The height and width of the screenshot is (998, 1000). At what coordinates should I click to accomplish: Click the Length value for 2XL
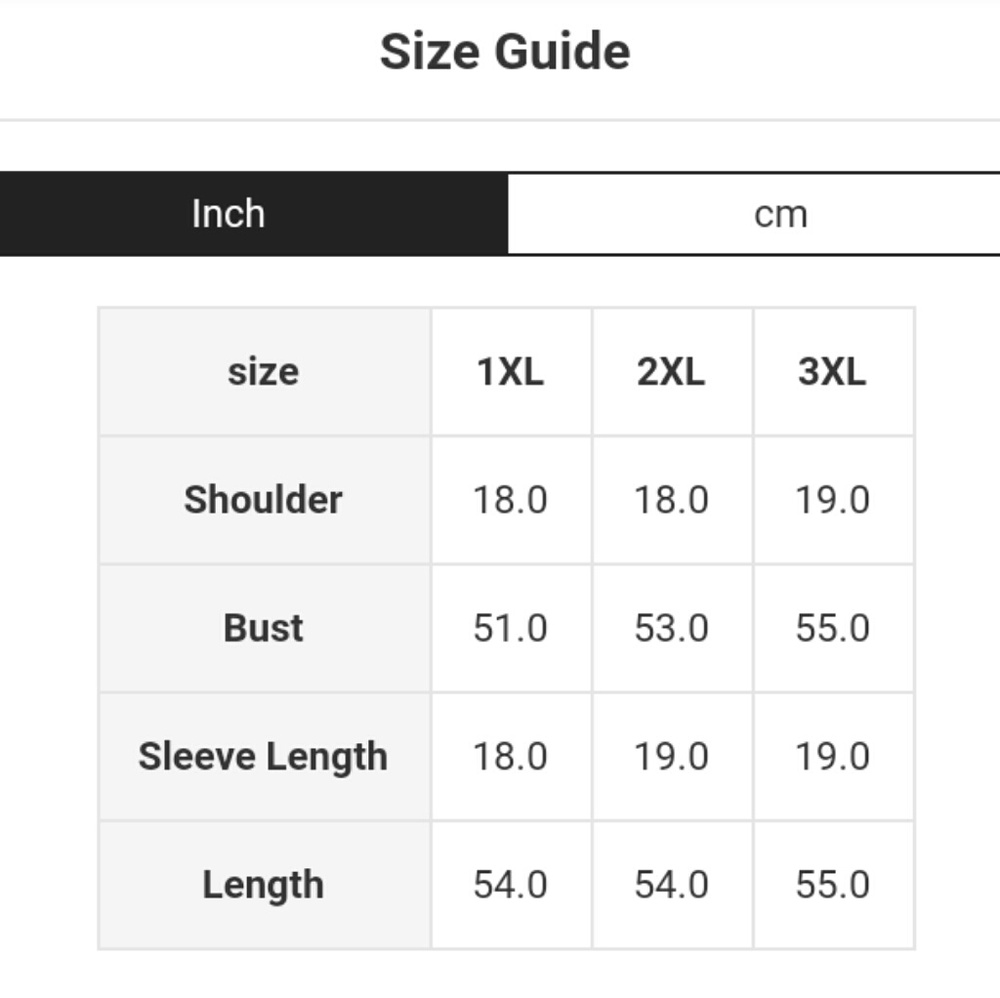pos(671,885)
